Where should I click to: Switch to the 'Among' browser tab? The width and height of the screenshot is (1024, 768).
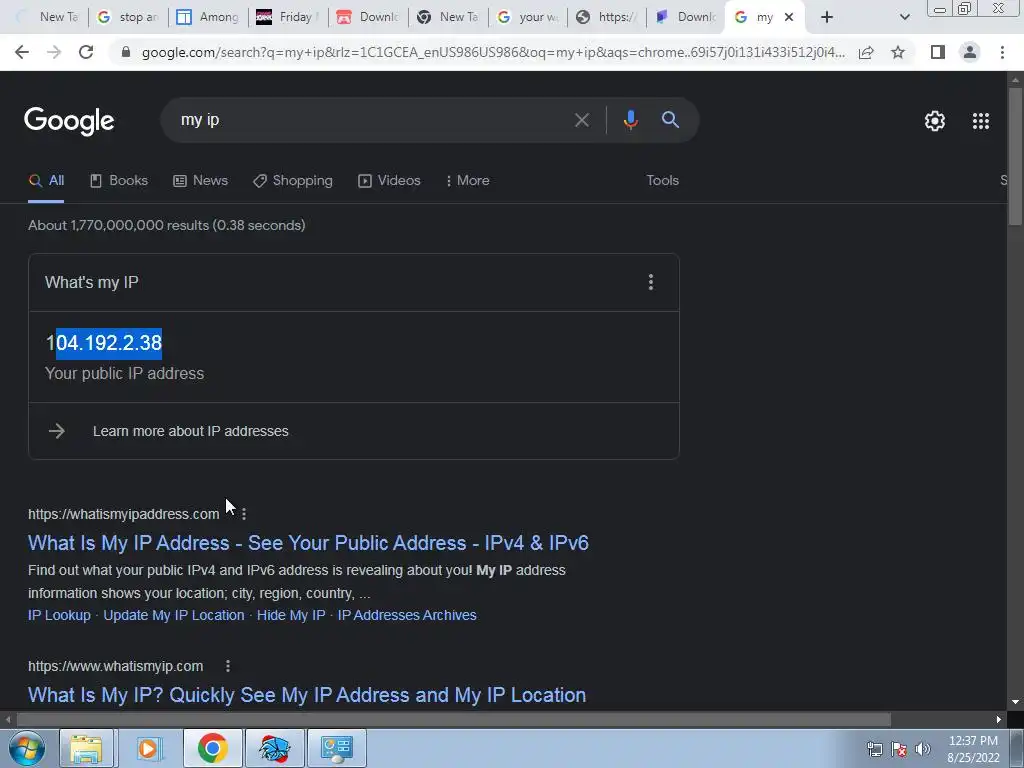click(209, 17)
